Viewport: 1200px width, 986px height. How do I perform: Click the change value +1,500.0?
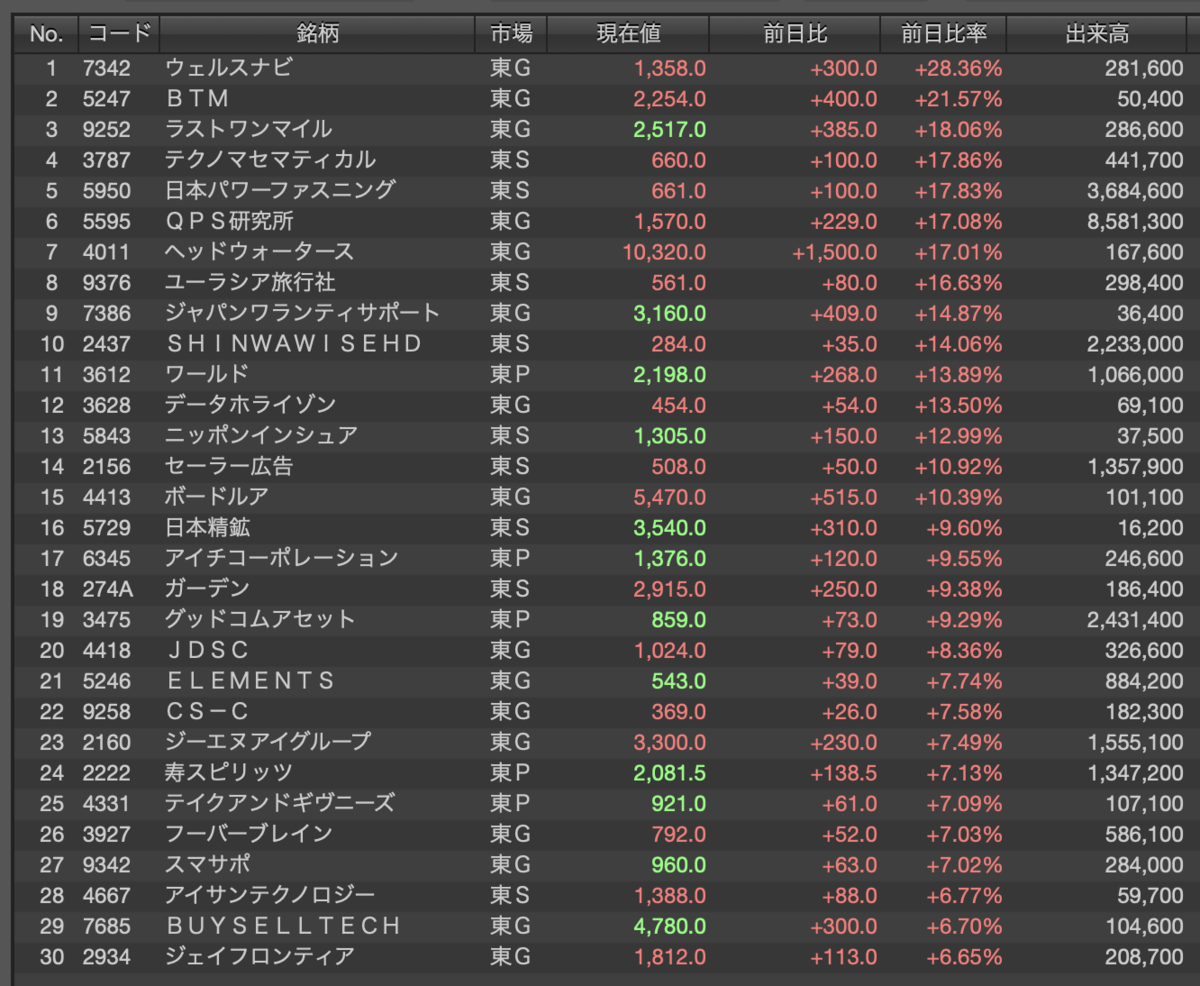tap(835, 252)
